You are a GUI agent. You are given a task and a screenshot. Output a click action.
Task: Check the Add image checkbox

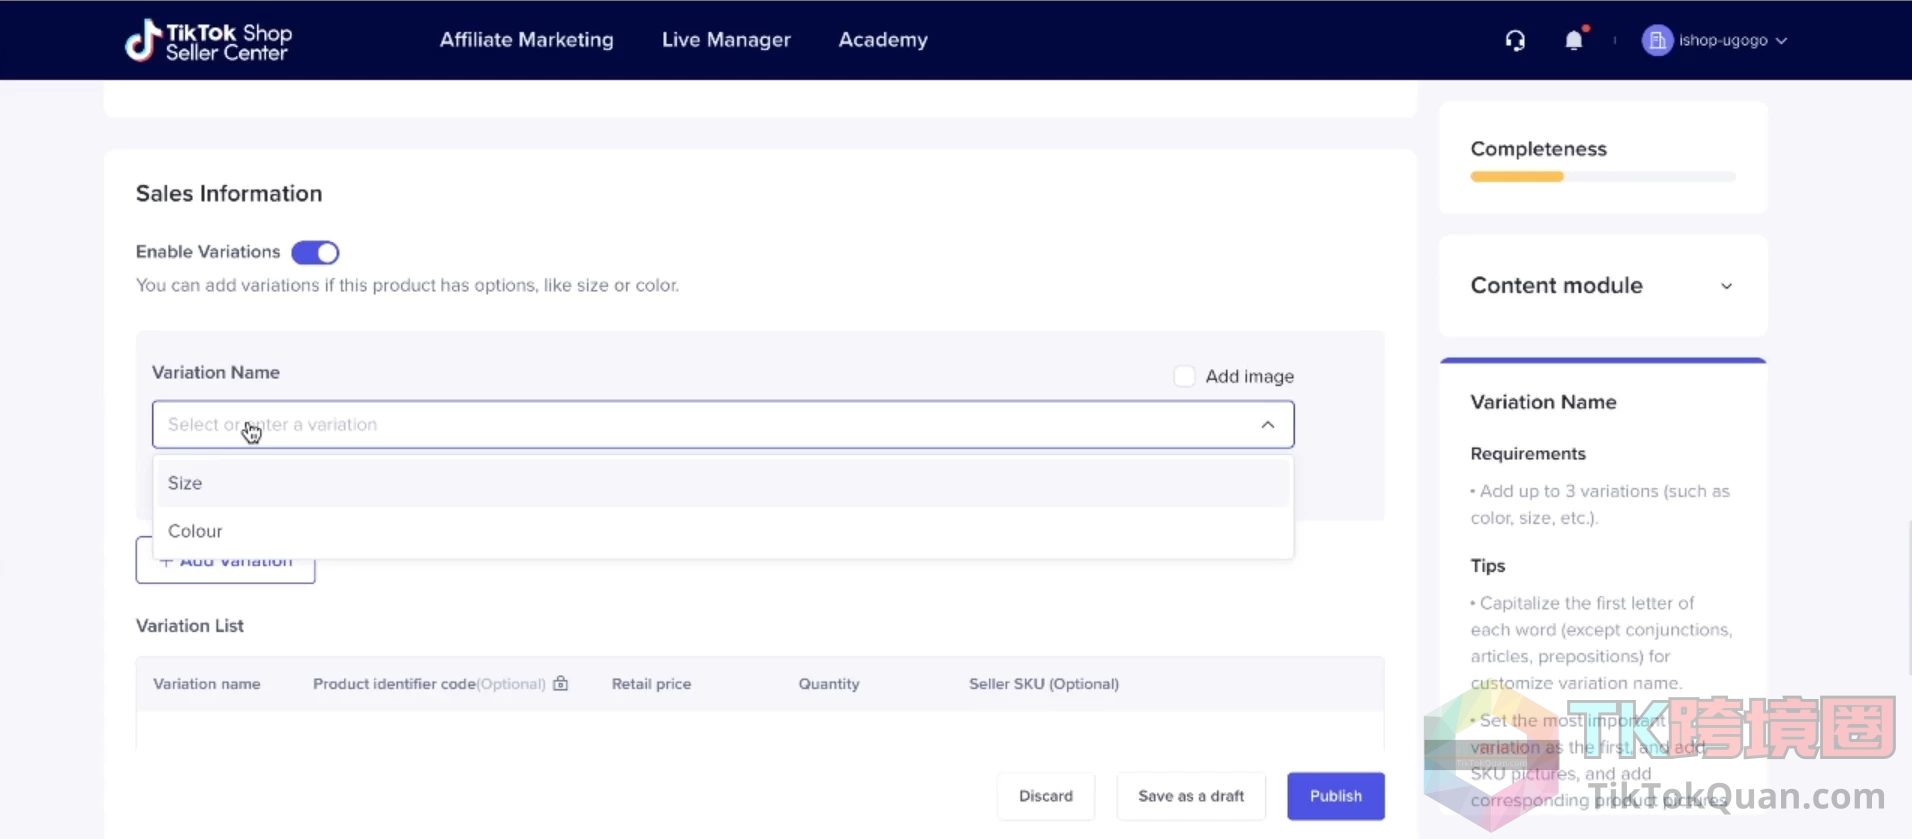tap(1184, 376)
